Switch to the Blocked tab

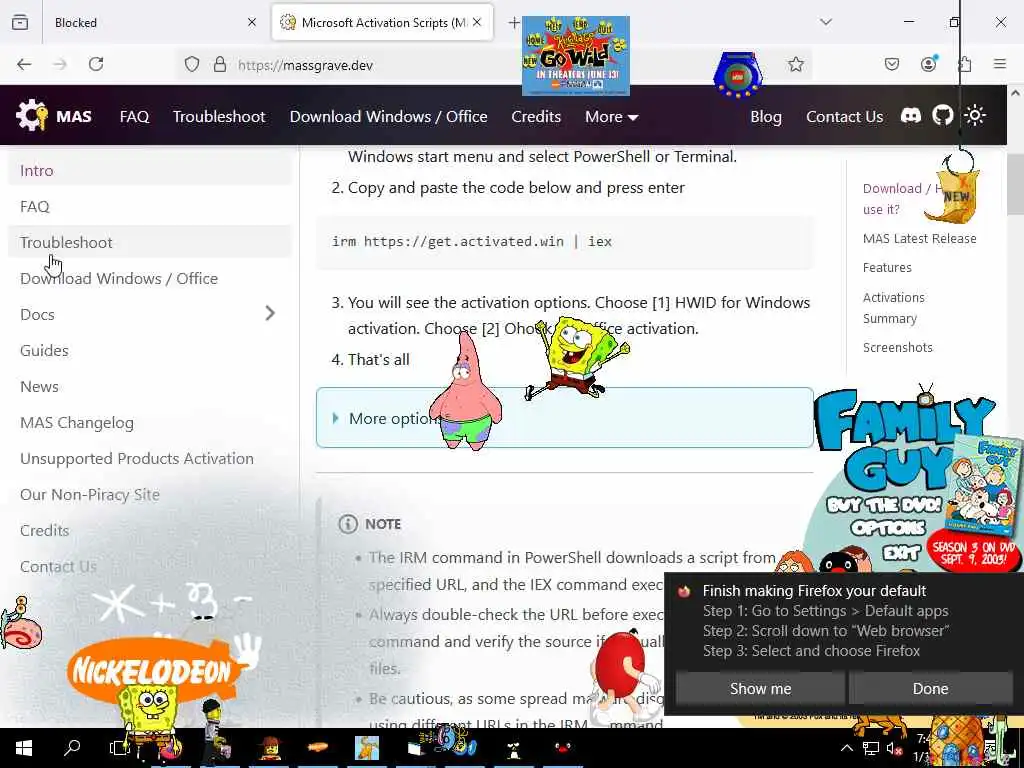(154, 22)
